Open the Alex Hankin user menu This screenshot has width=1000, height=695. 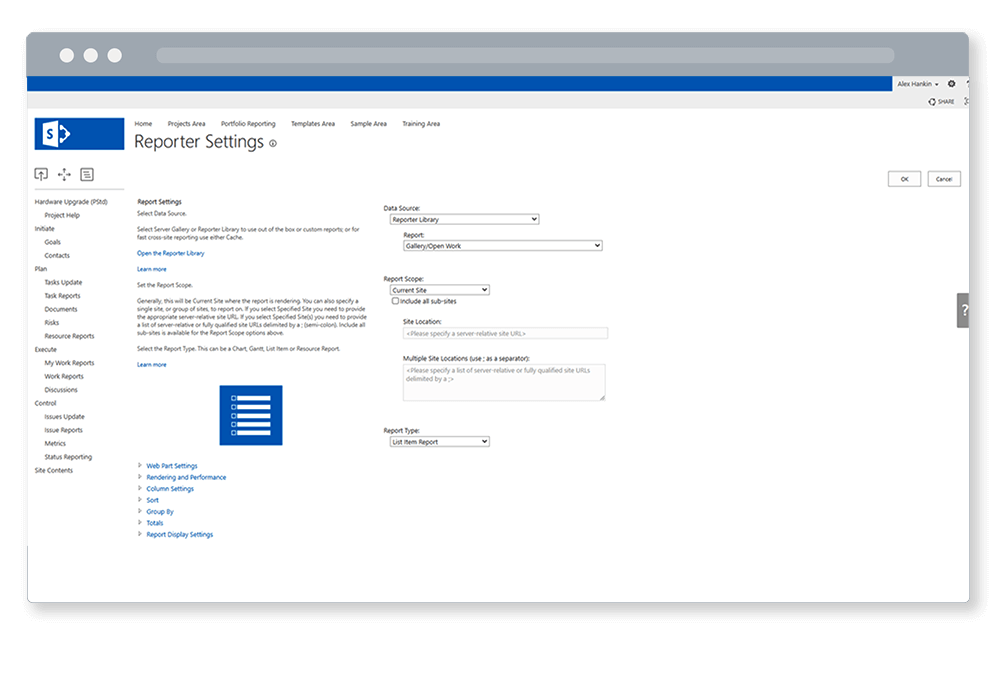pos(917,84)
